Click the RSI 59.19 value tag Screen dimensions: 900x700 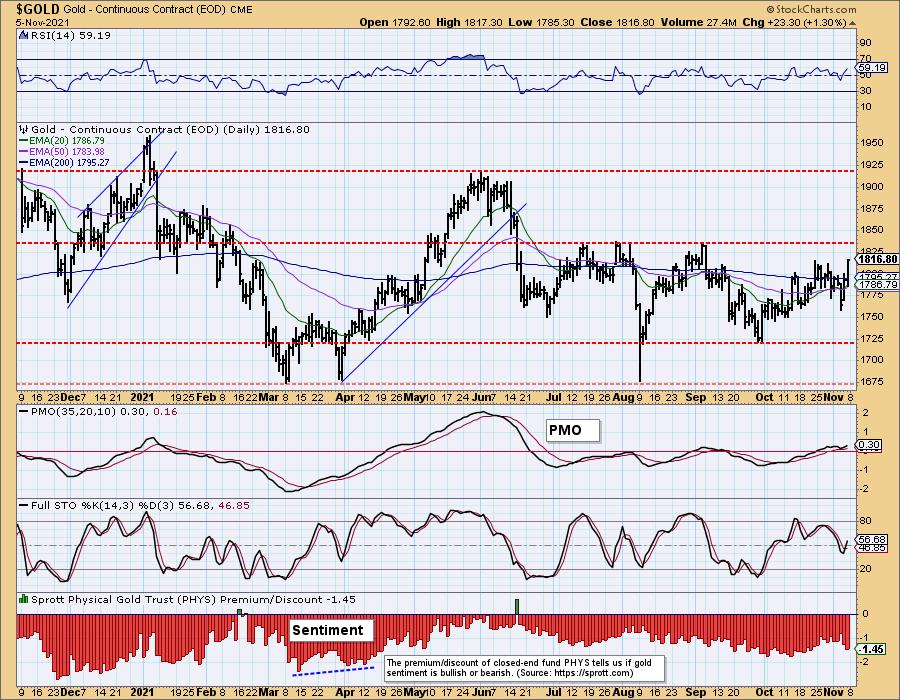click(x=871, y=67)
